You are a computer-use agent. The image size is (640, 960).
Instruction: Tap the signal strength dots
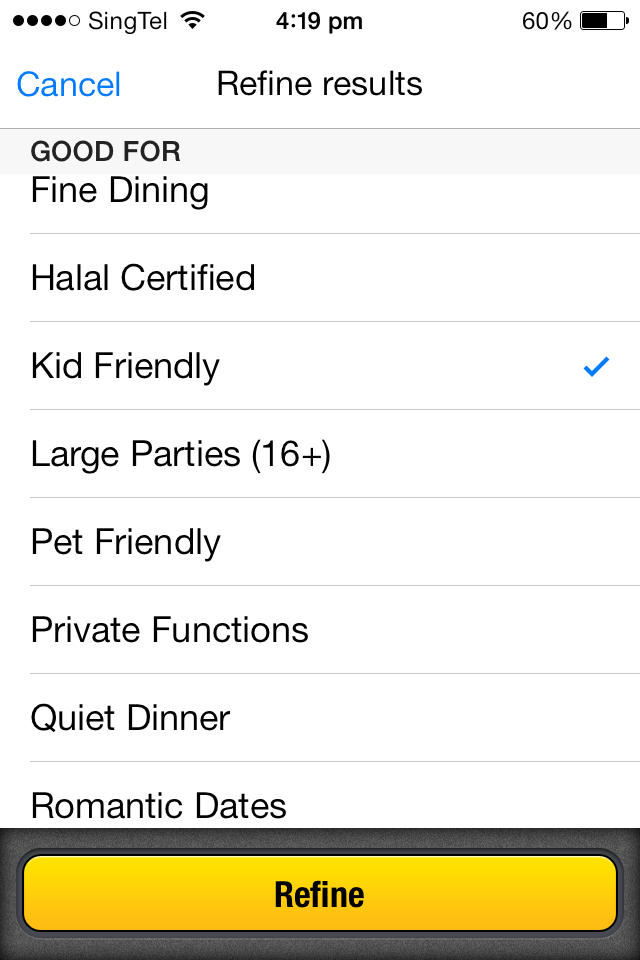click(x=45, y=21)
